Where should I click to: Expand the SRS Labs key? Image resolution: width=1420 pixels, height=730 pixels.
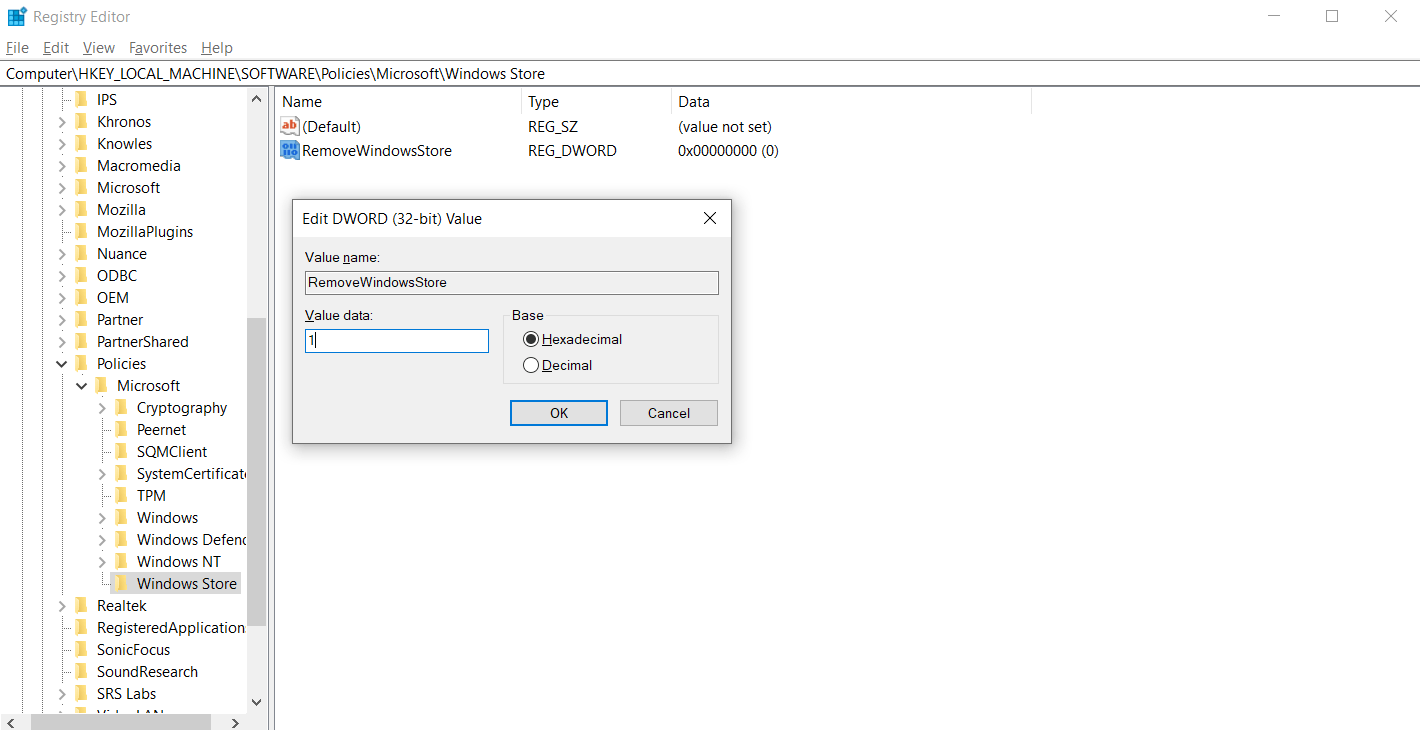coord(62,694)
